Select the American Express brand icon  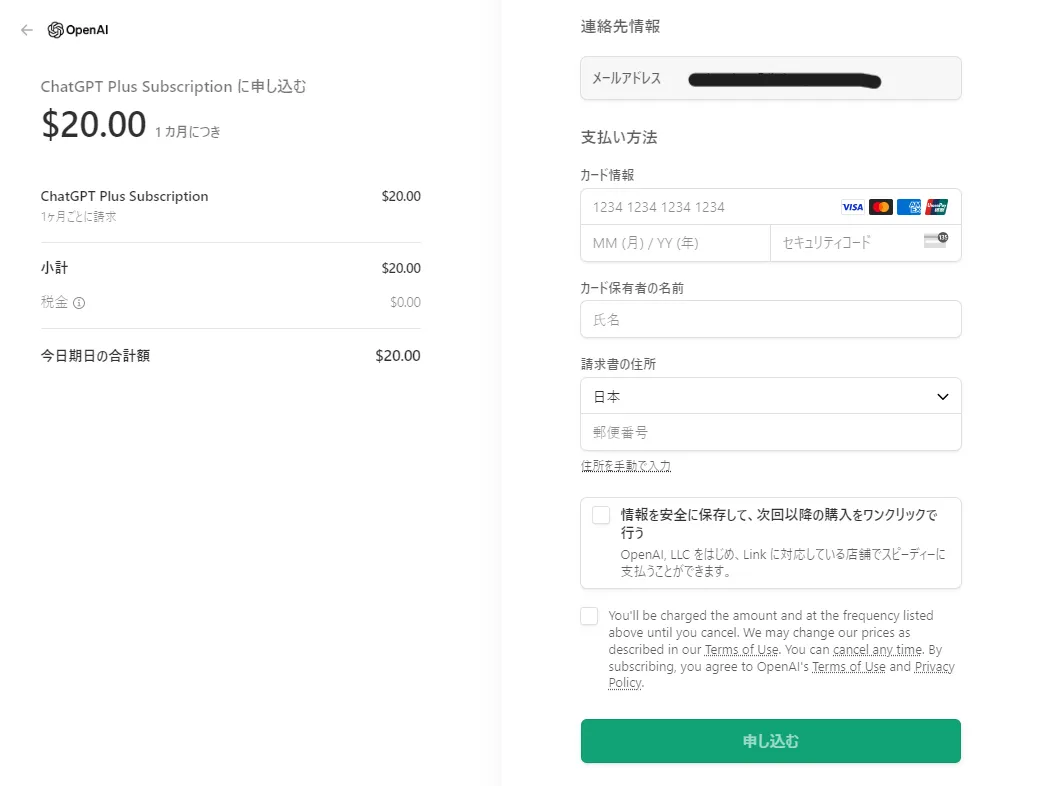coord(908,206)
